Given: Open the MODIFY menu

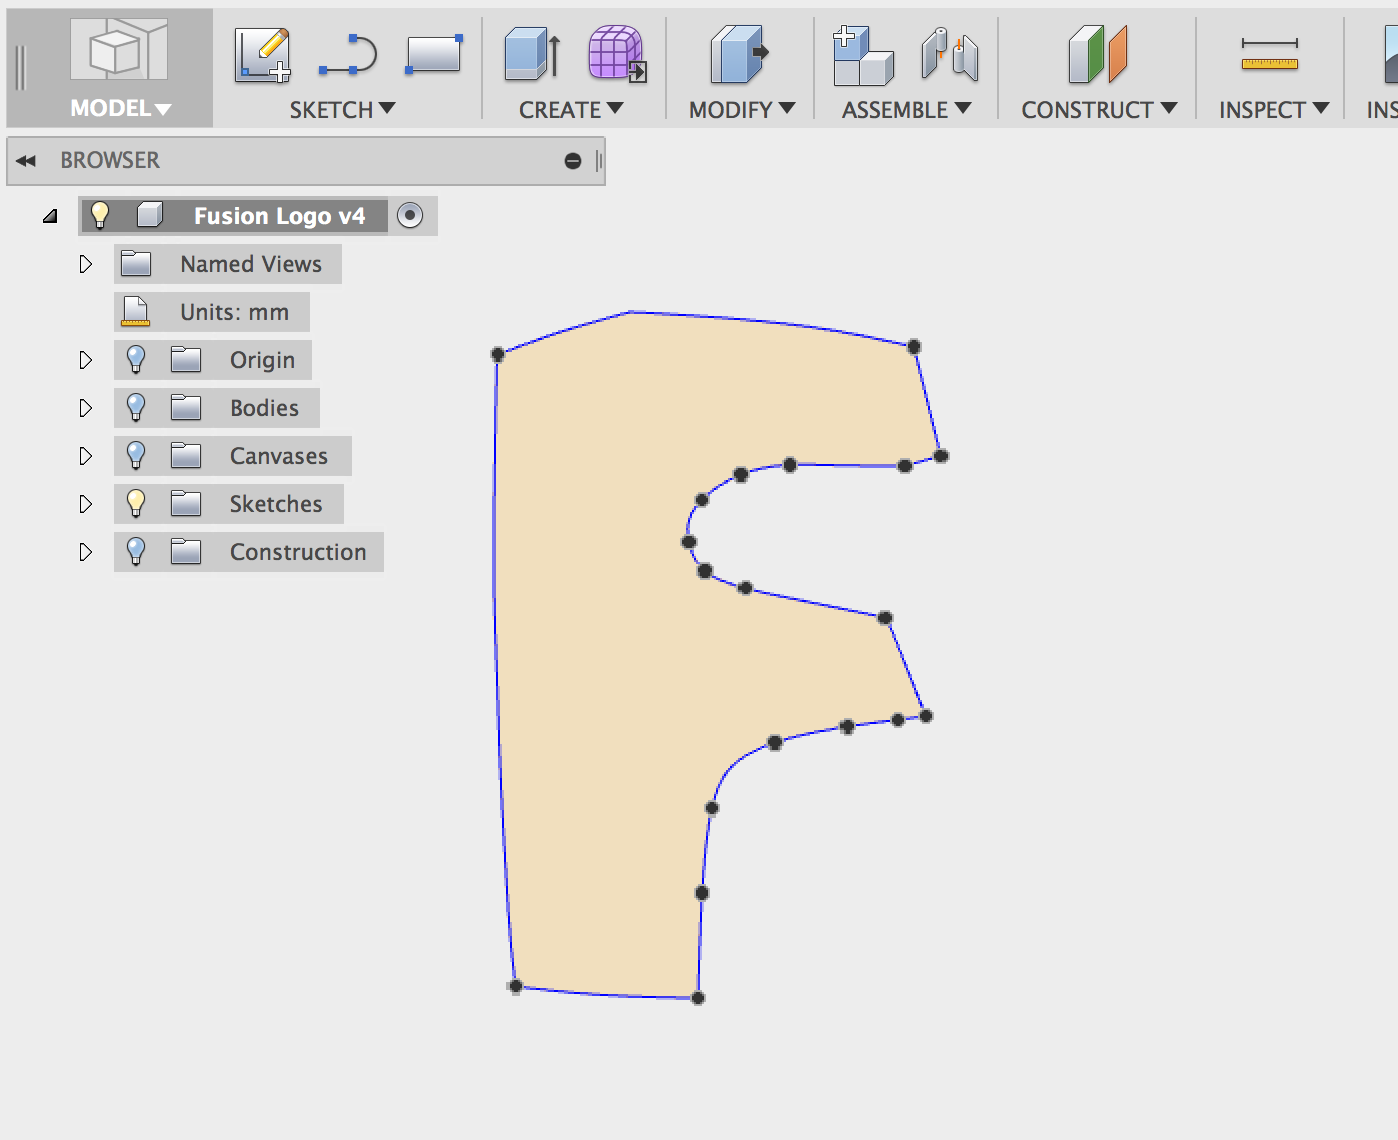Looking at the screenshot, I should pyautogui.click(x=742, y=110).
